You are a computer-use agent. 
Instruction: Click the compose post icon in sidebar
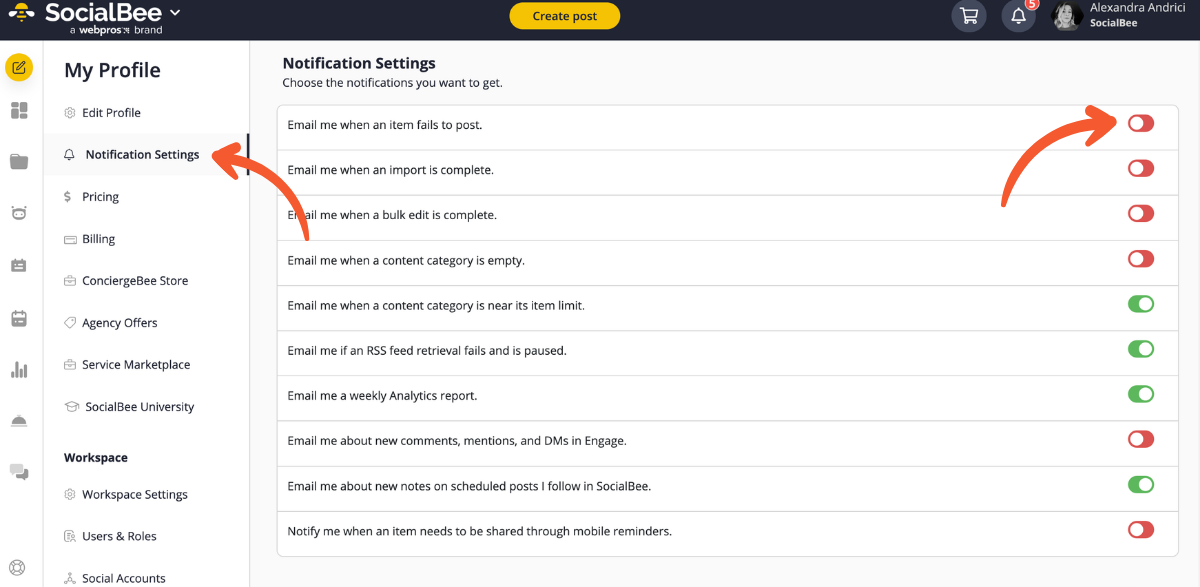click(x=19, y=68)
